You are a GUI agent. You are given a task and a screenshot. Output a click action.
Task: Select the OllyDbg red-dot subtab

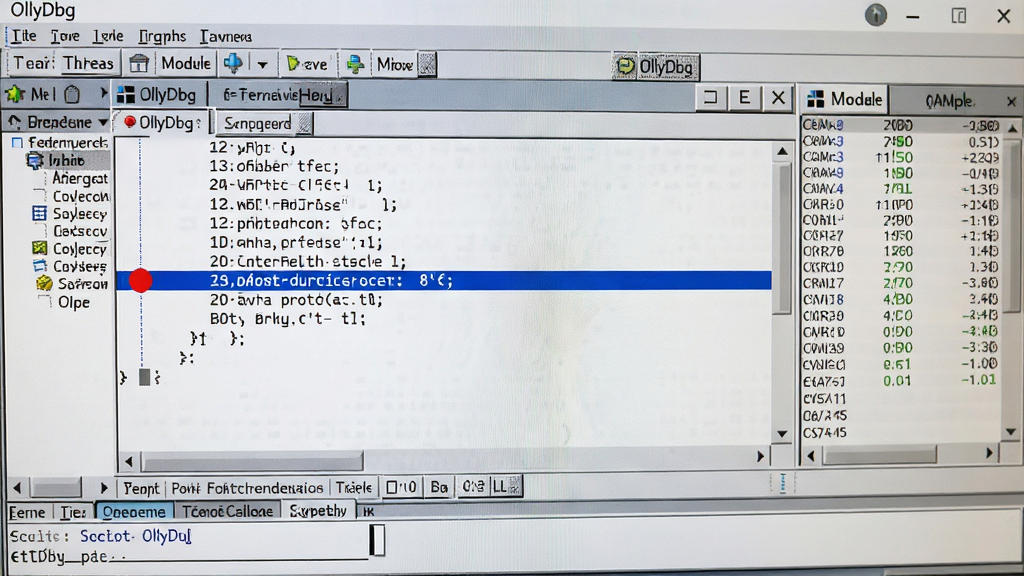coord(161,123)
